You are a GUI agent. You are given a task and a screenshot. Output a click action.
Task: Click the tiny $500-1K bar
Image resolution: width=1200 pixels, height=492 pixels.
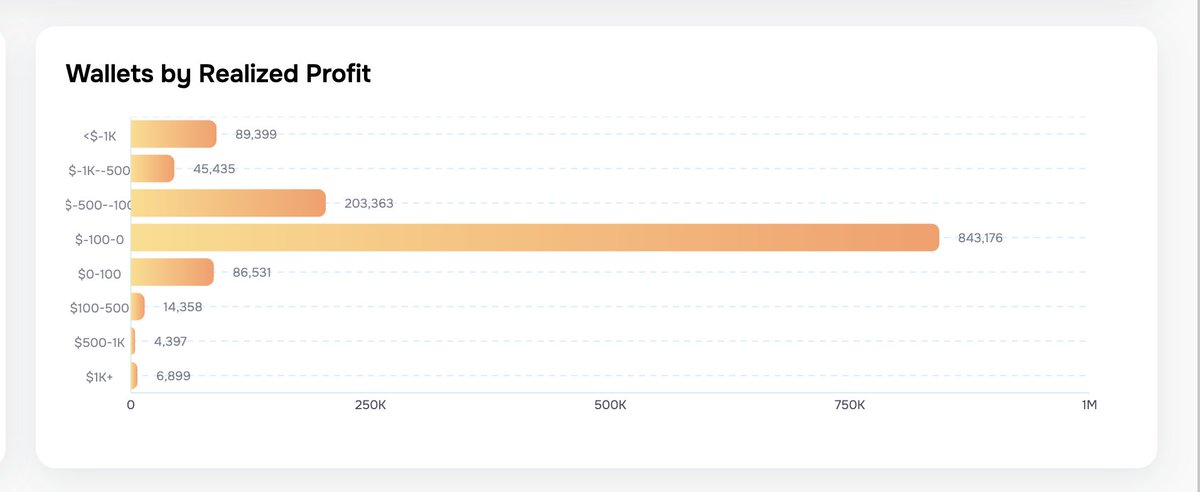(x=133, y=341)
